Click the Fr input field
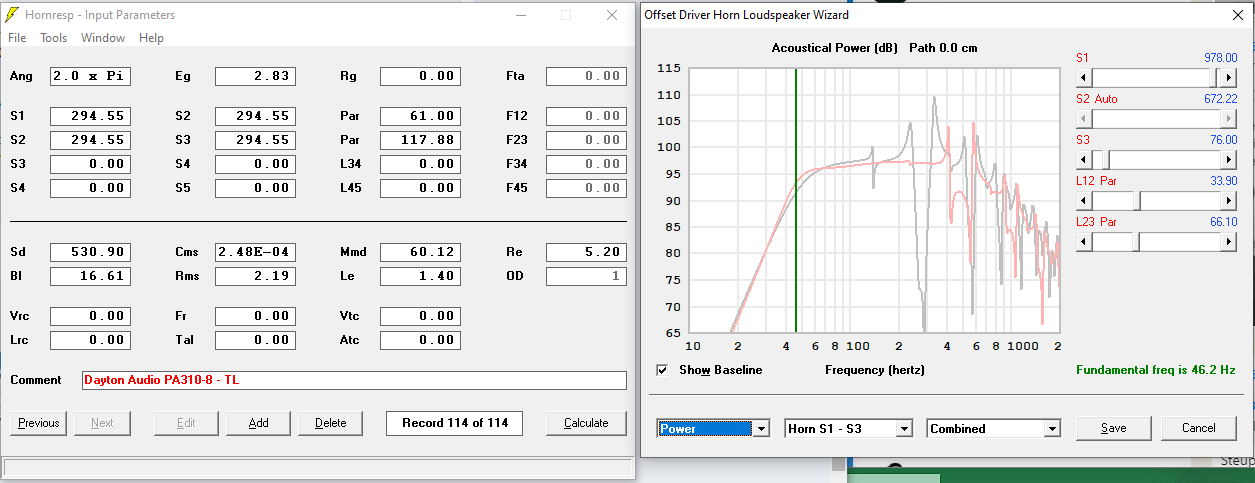This screenshot has height=483, width=1255. click(x=255, y=316)
